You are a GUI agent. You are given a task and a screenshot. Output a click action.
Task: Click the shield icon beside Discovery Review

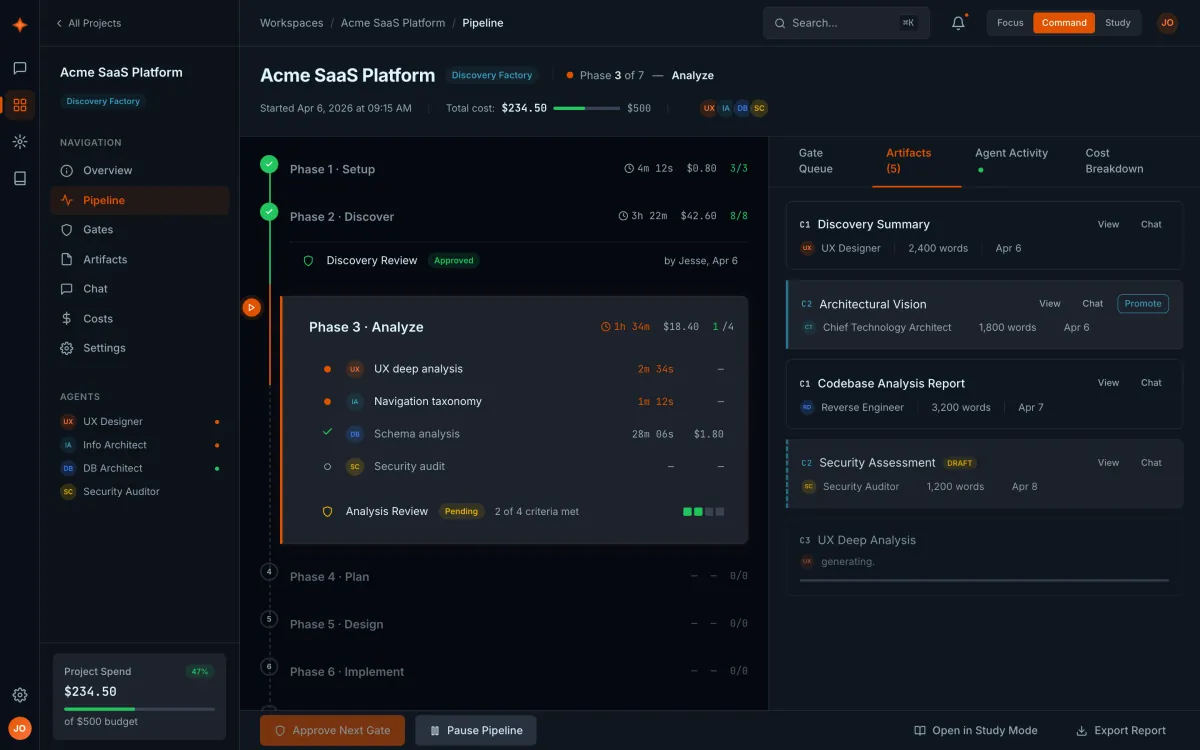point(308,261)
